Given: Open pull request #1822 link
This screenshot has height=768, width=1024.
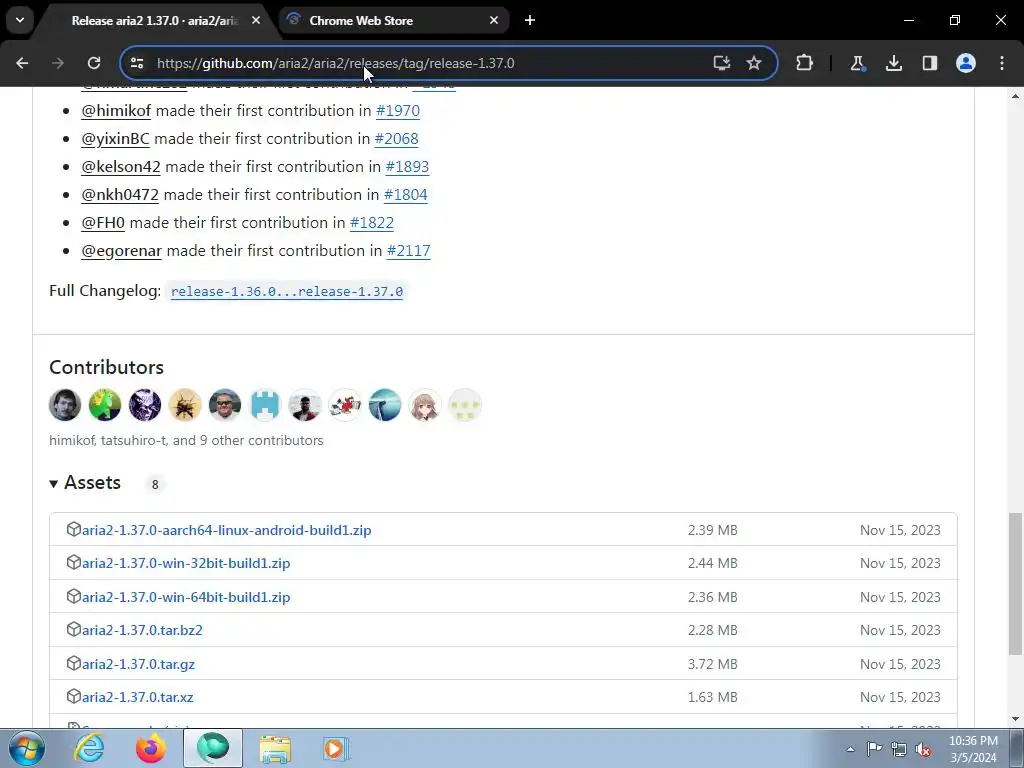Looking at the screenshot, I should tap(372, 223).
